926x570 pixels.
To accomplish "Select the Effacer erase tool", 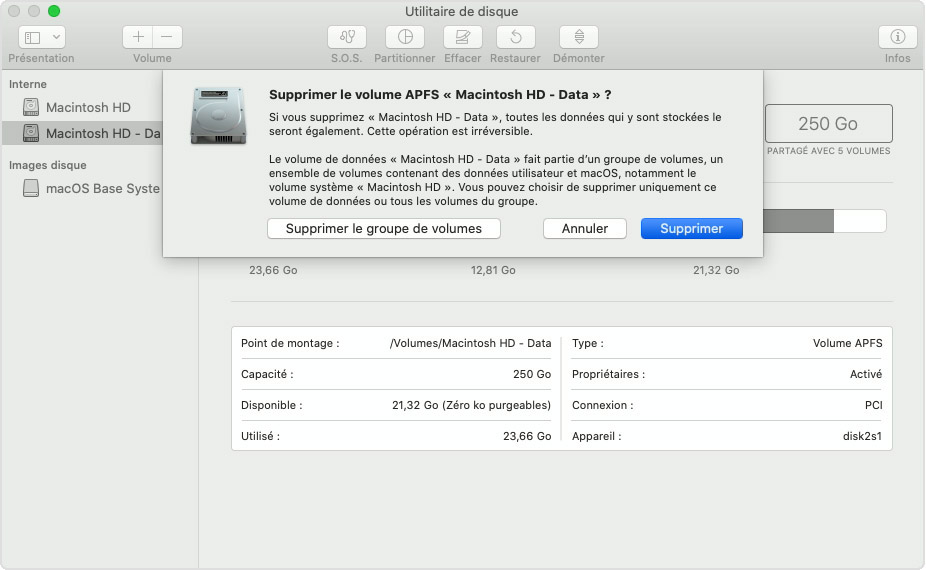I will [x=462, y=37].
